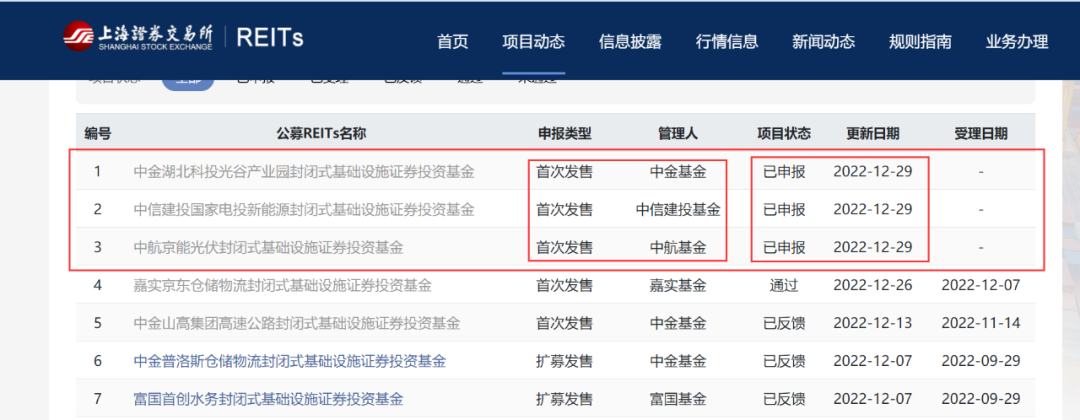Go to 行情信息 section
Image resolution: width=1080 pixels, height=420 pixels.
coord(727,41)
